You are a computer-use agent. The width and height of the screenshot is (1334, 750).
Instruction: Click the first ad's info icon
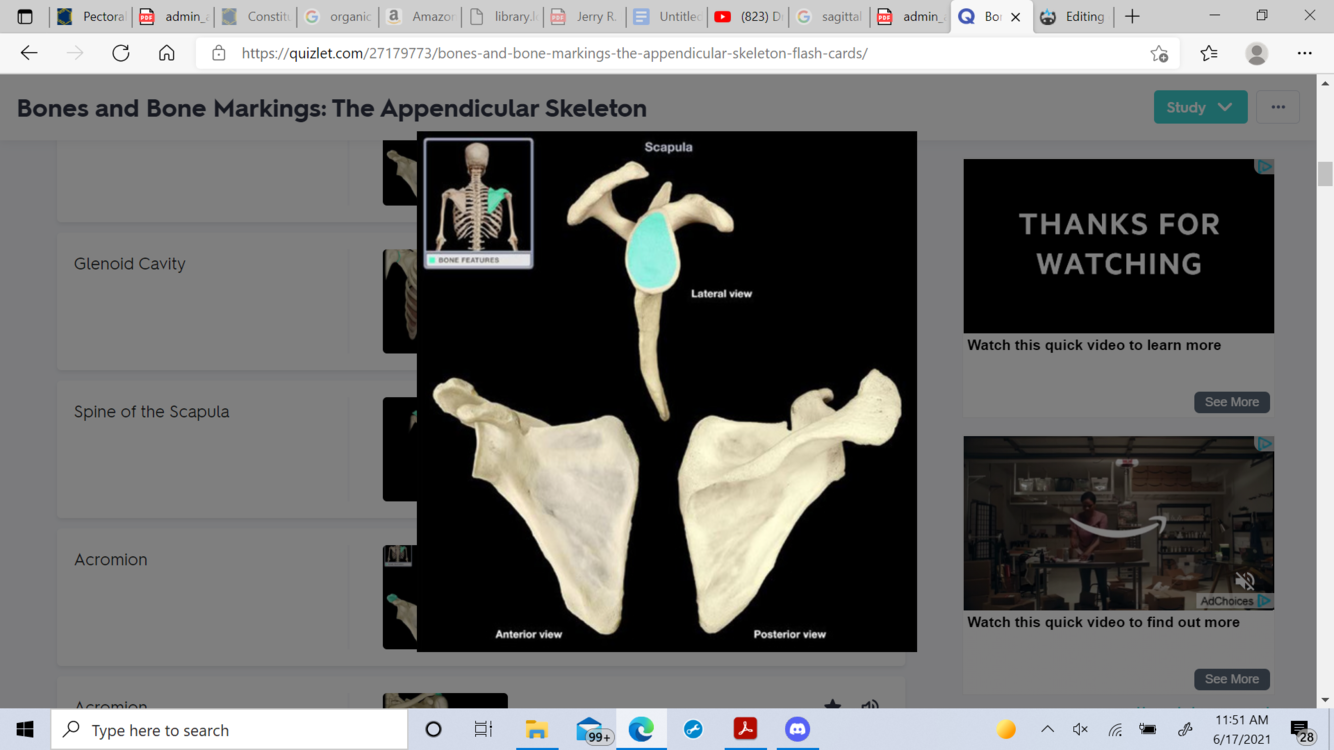[1265, 166]
